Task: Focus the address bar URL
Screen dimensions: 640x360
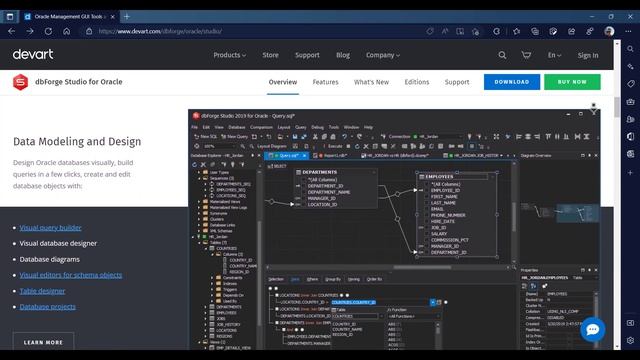Action: (x=160, y=31)
